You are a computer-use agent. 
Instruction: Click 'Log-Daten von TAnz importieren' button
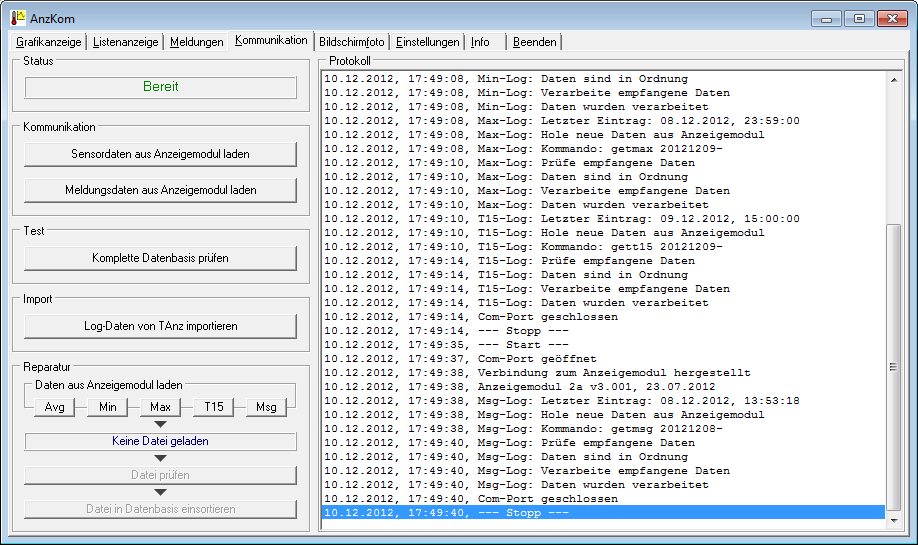tap(160, 326)
